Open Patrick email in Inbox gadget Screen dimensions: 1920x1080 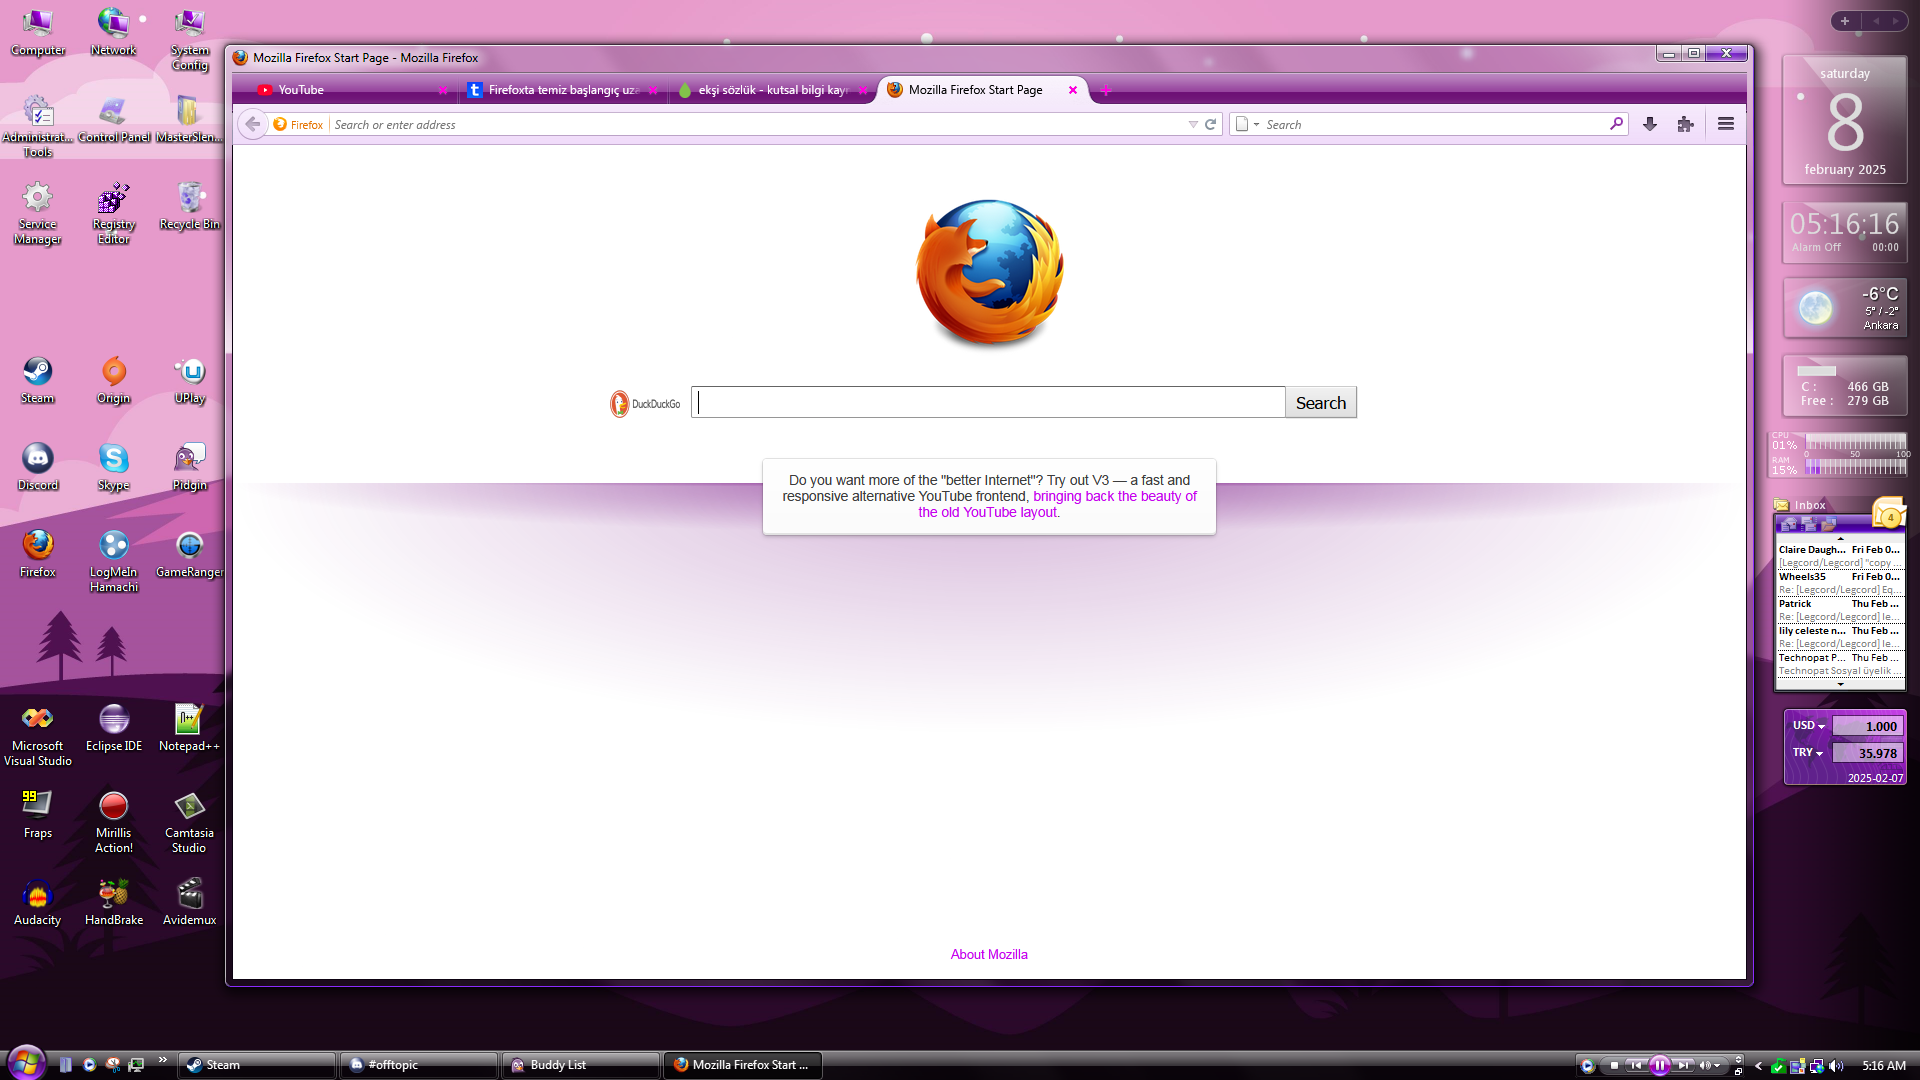pyautogui.click(x=1840, y=610)
